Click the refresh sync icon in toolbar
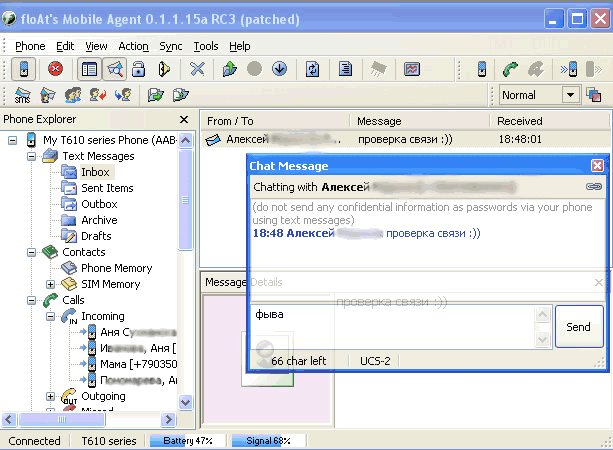Image resolution: width=613 pixels, height=450 pixels. (312, 69)
